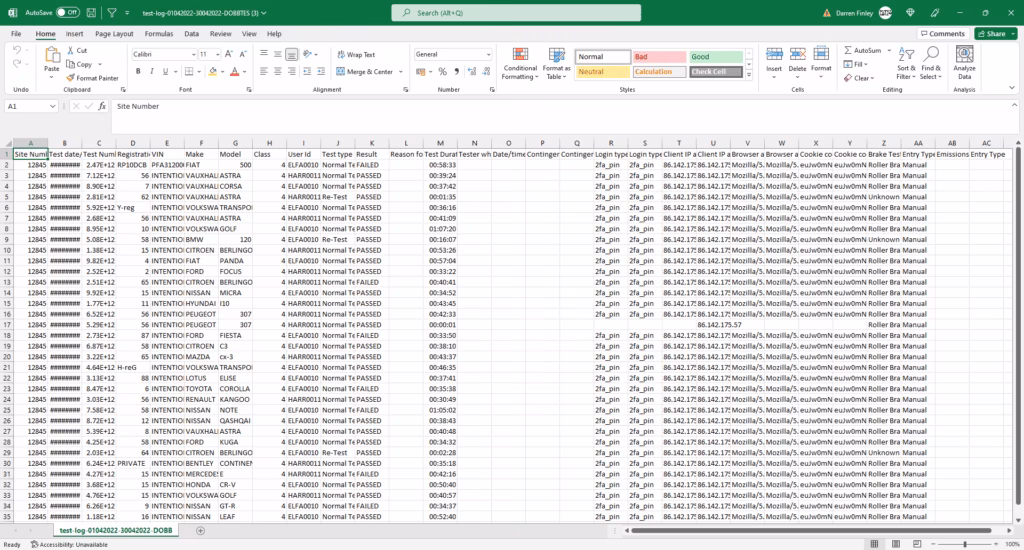Image resolution: width=1024 pixels, height=550 pixels.
Task: Toggle bold formatting
Action: [139, 72]
